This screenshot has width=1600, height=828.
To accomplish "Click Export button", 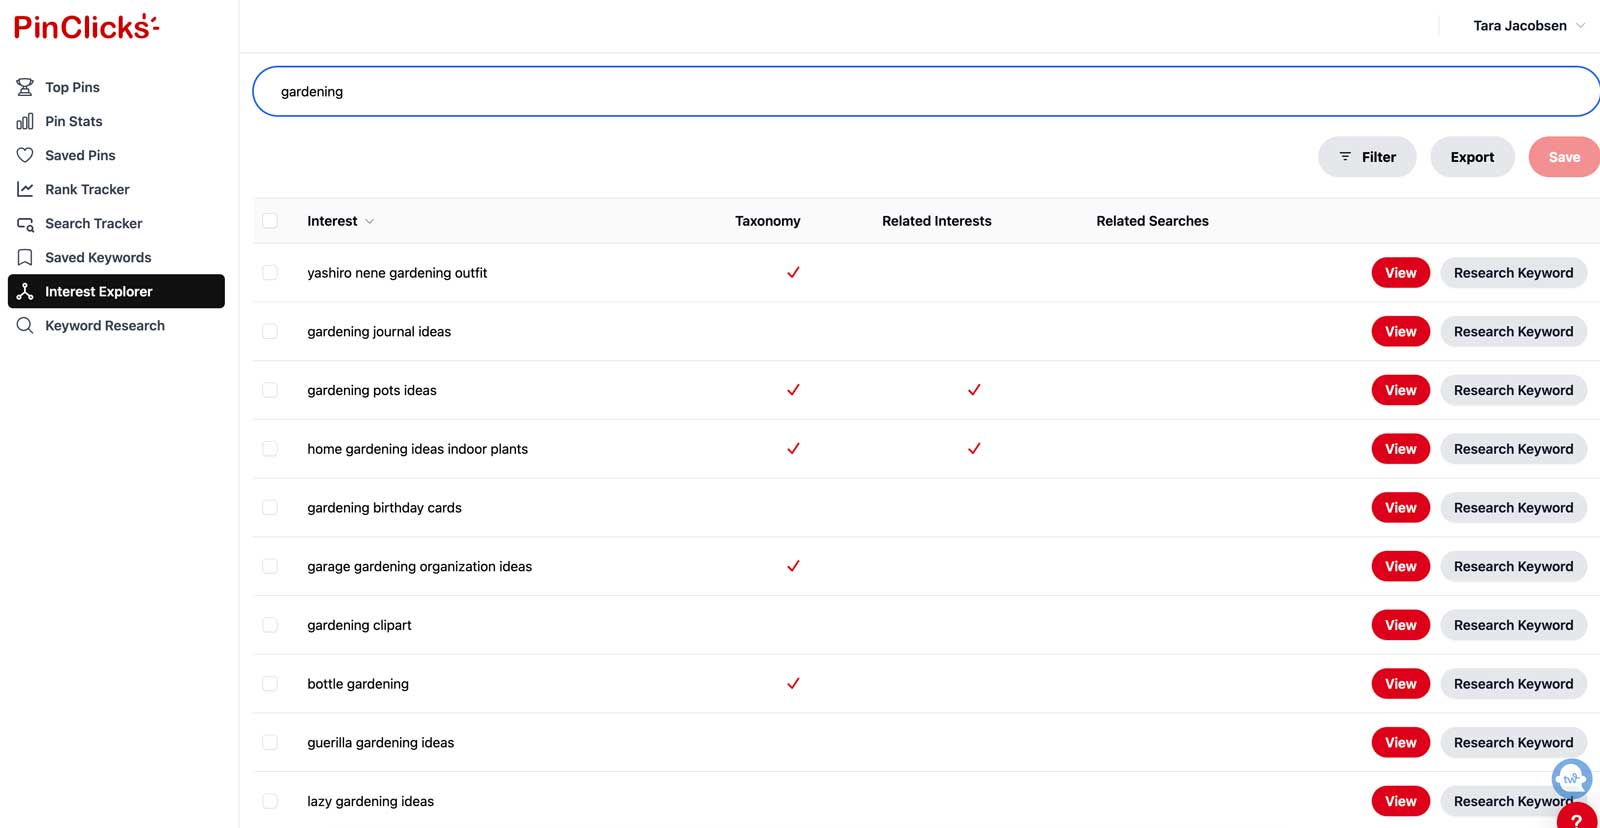I will (1471, 157).
